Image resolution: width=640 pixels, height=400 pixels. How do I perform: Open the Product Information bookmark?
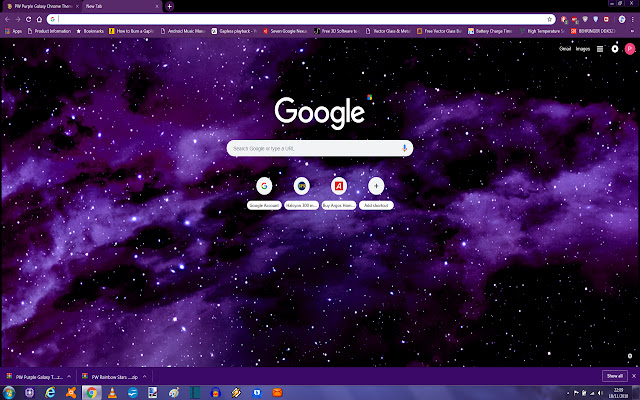coord(49,31)
